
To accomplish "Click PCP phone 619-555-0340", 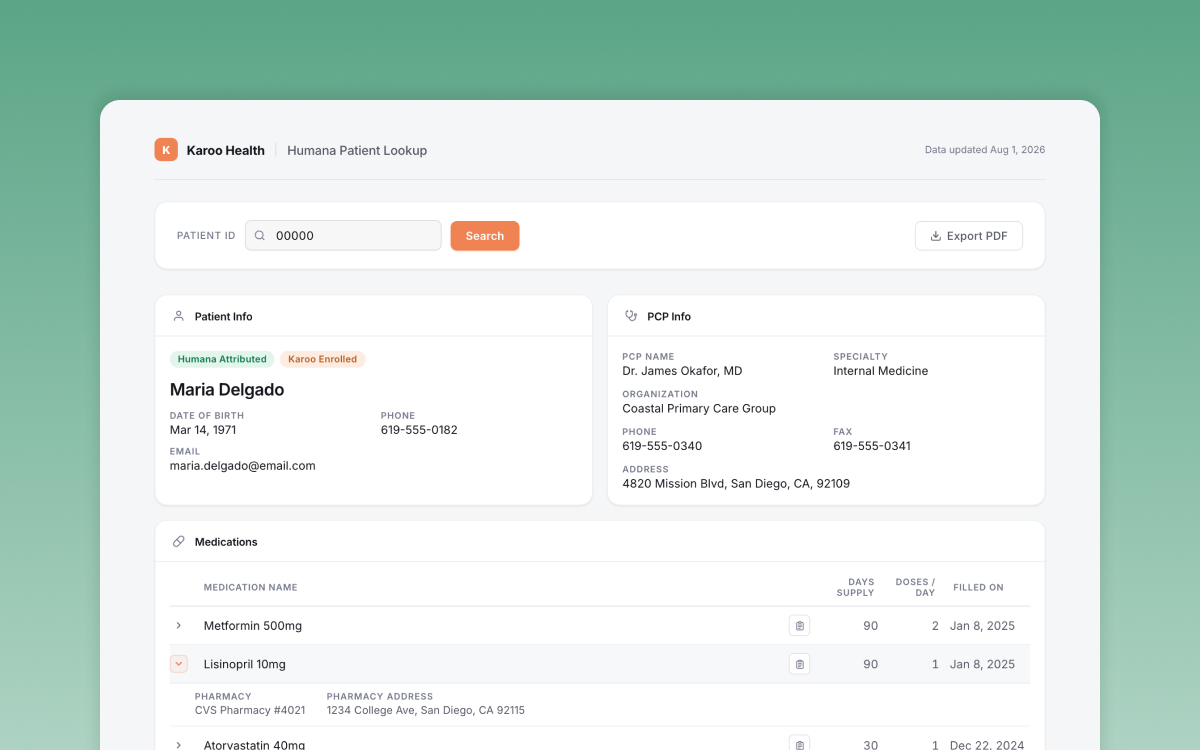I will [x=662, y=446].
